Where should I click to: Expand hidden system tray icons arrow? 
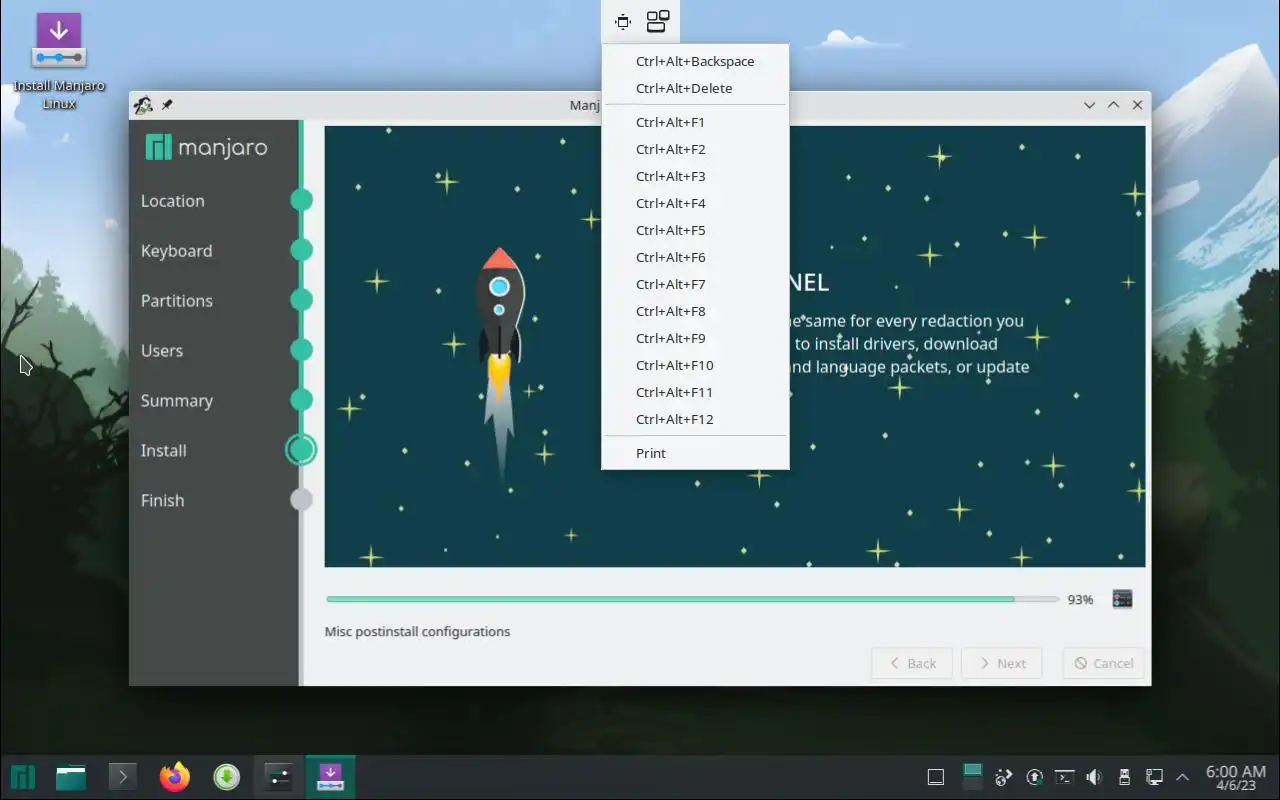tap(1183, 777)
